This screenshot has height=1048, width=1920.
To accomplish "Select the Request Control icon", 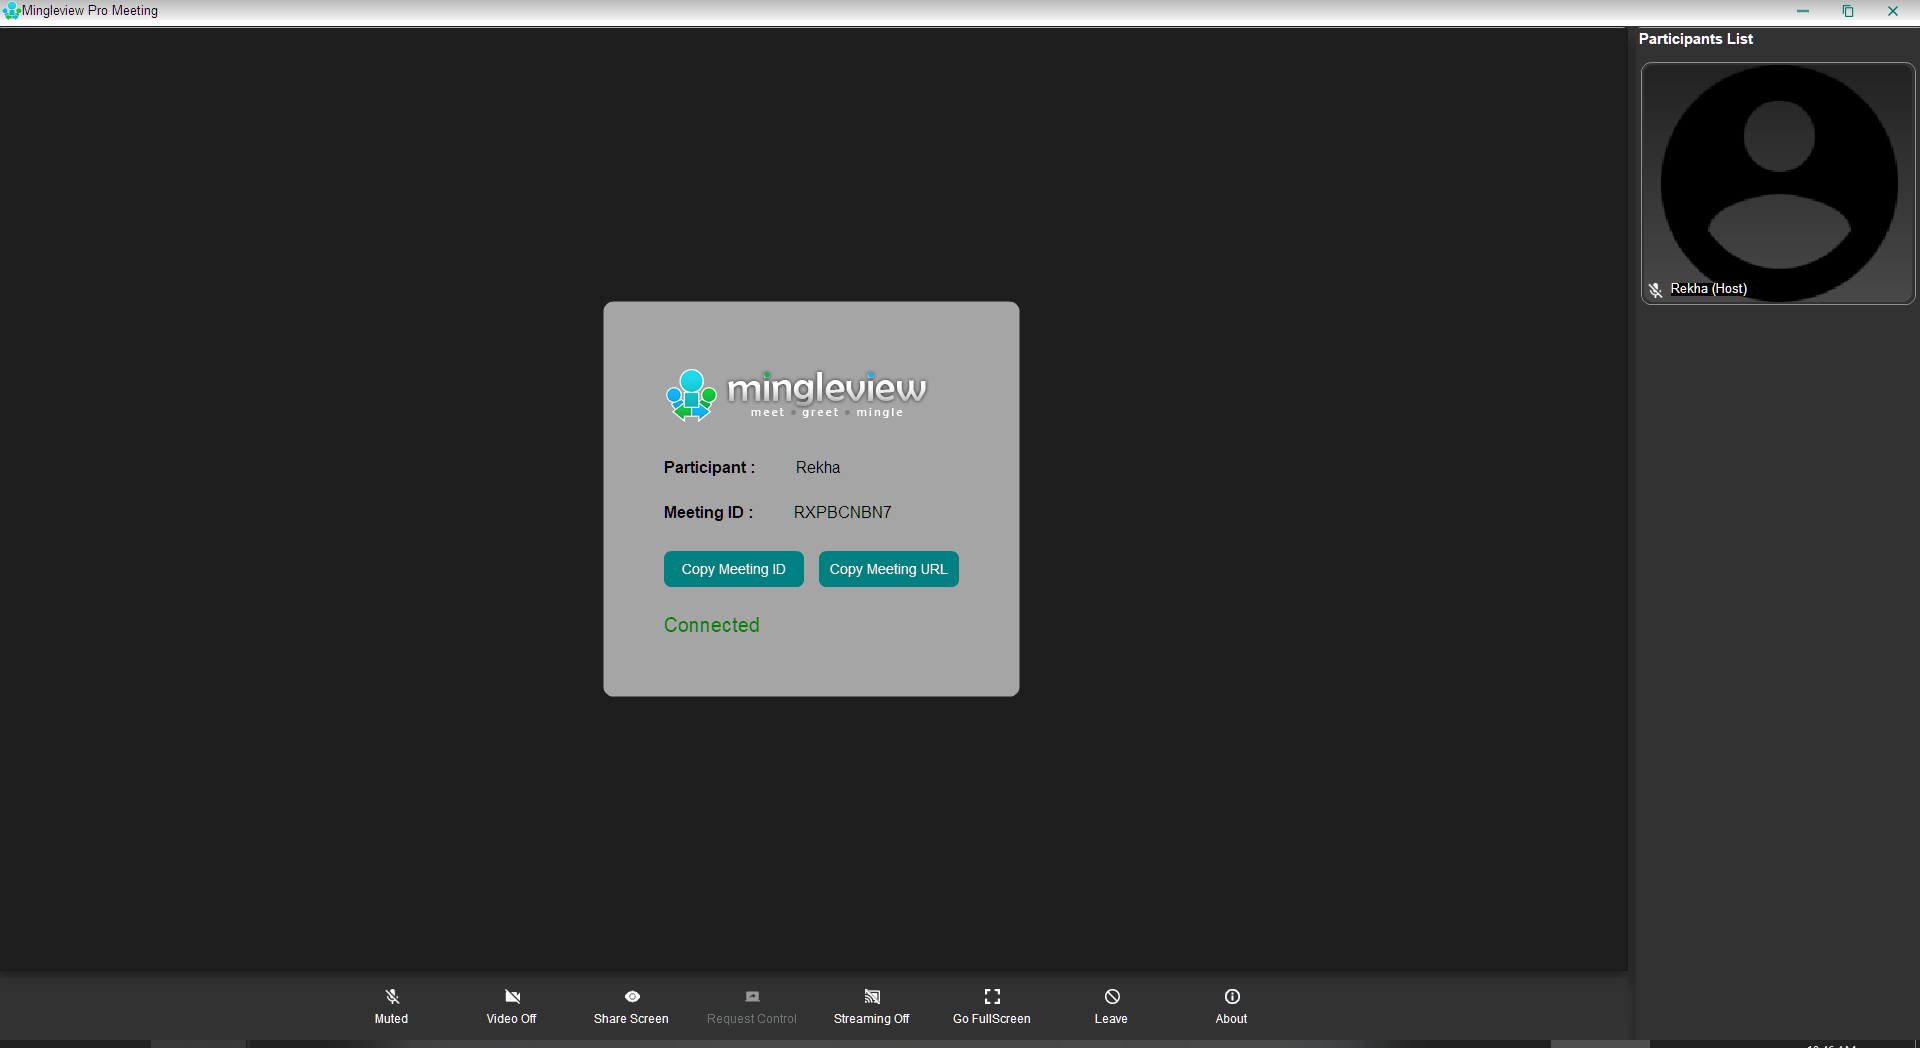I will (x=751, y=996).
